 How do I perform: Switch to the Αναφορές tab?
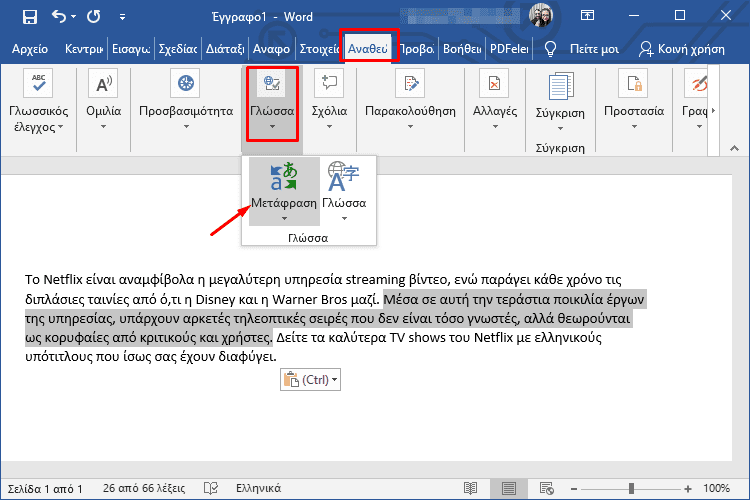click(271, 49)
